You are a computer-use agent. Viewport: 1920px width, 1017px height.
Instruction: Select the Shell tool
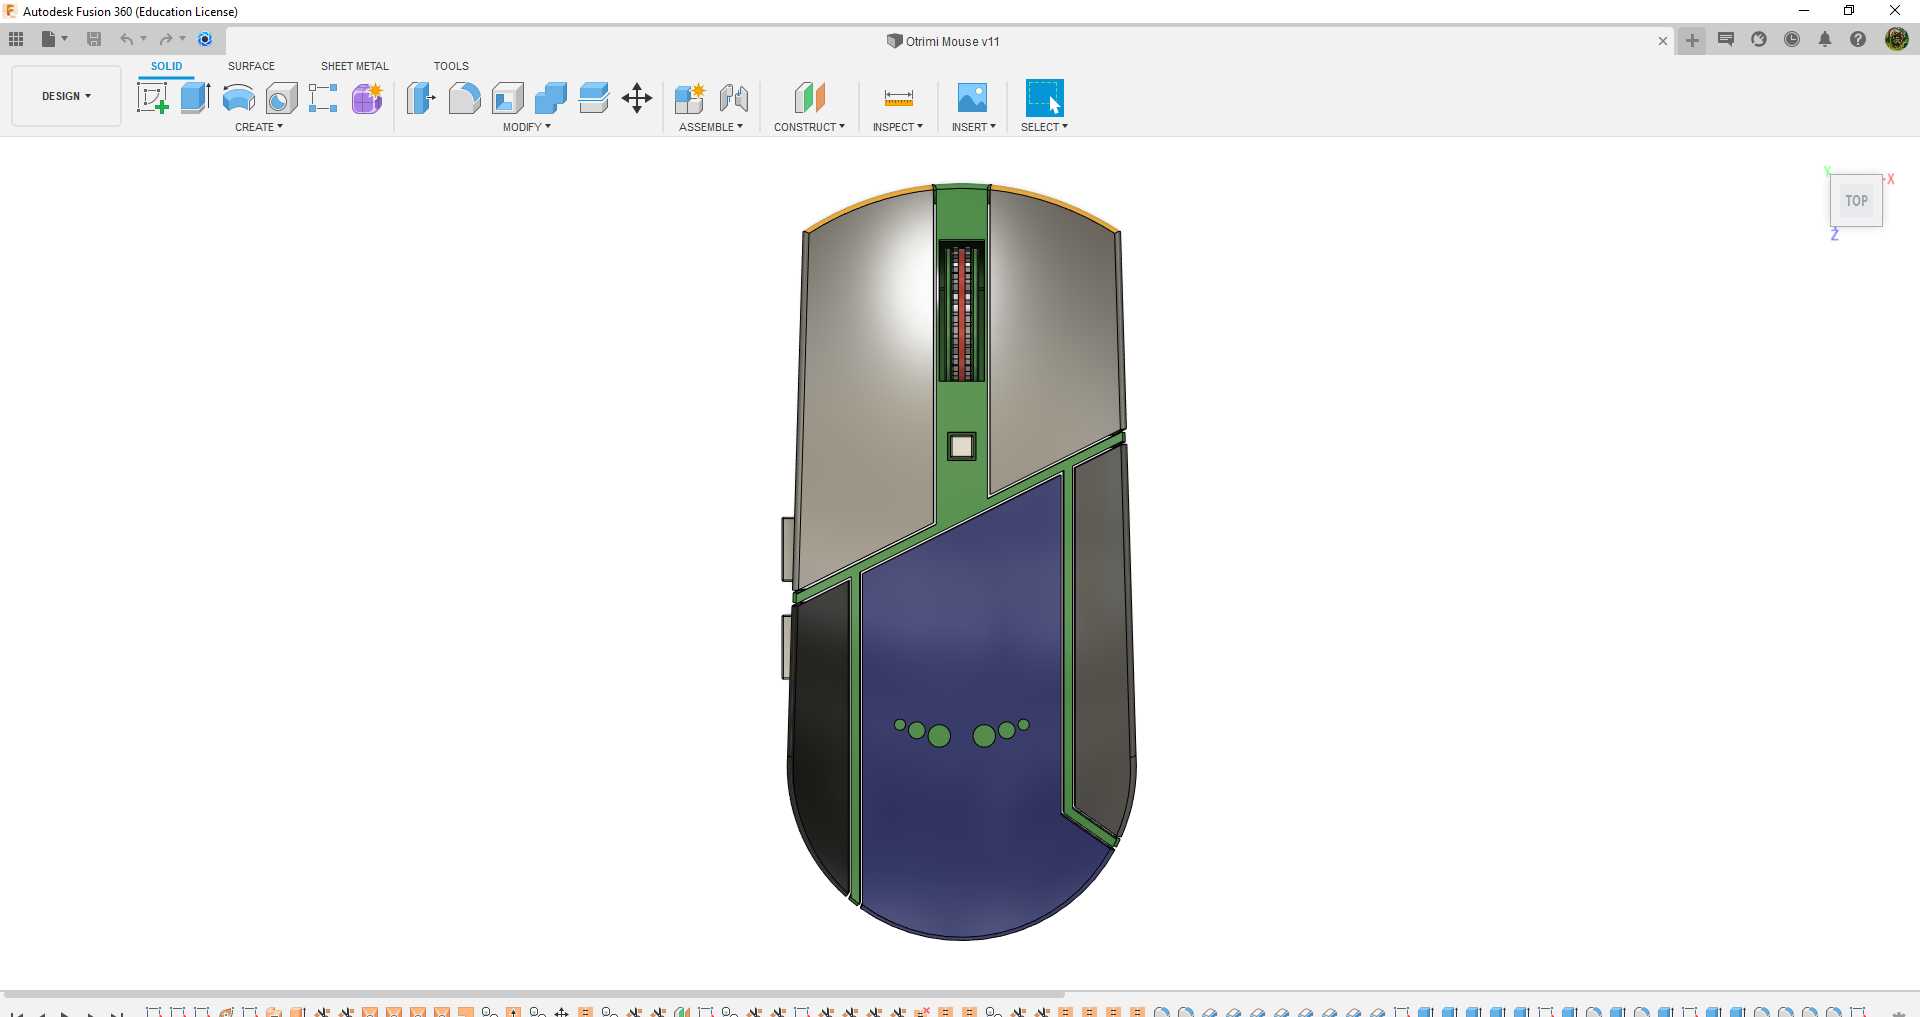coord(508,98)
